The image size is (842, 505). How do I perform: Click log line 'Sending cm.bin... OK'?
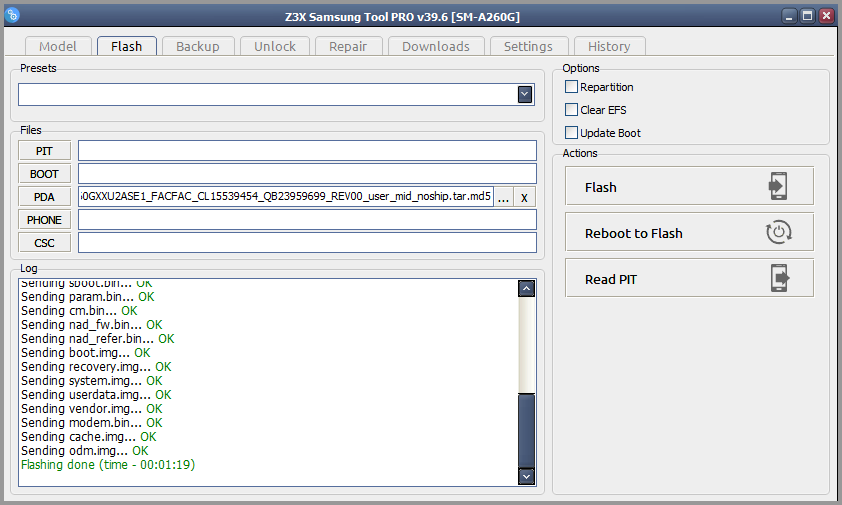pos(79,311)
